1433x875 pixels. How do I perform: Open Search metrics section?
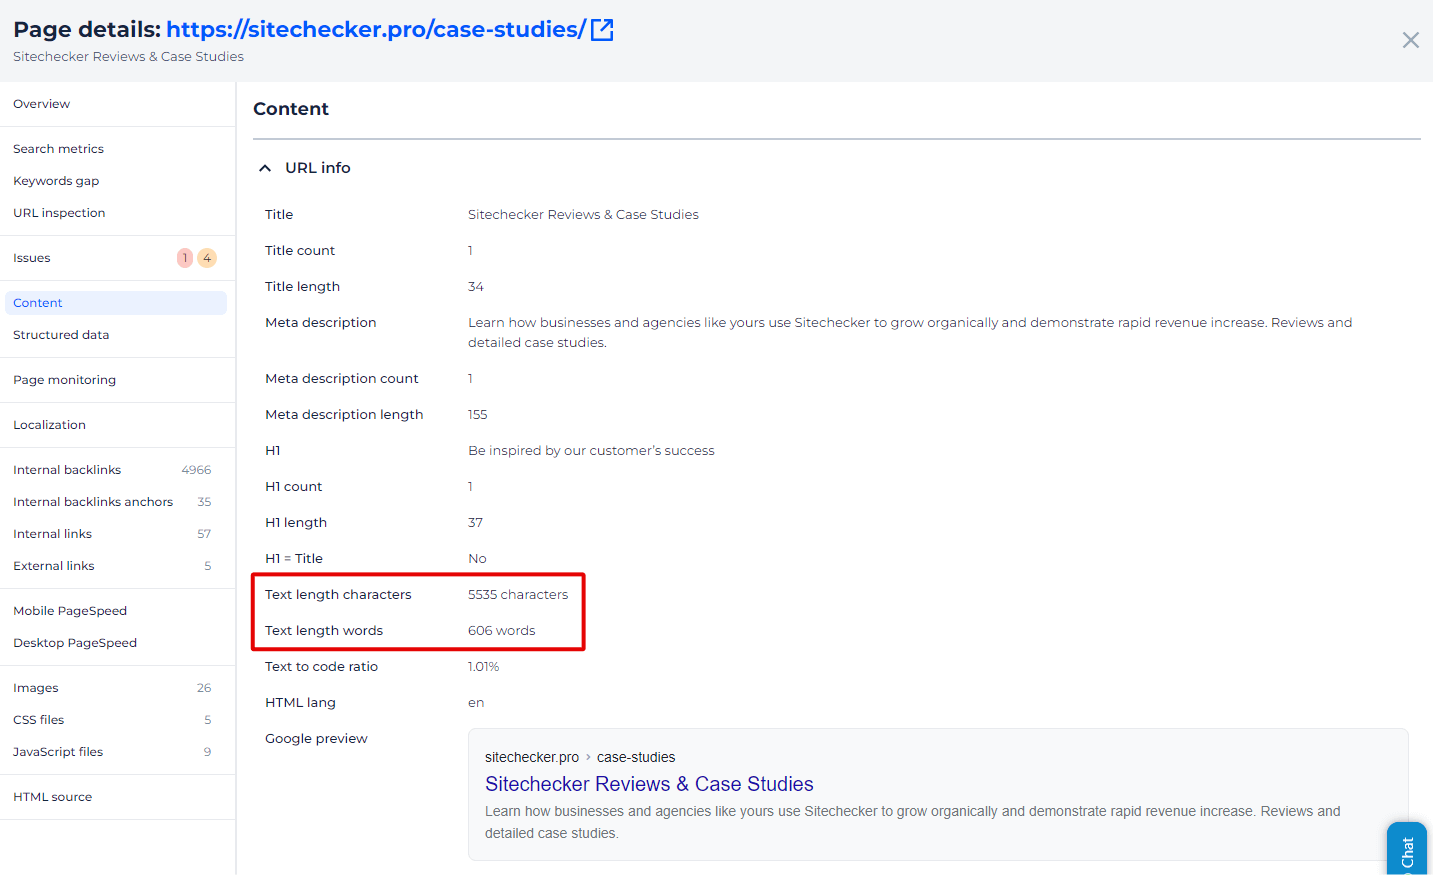click(x=58, y=149)
